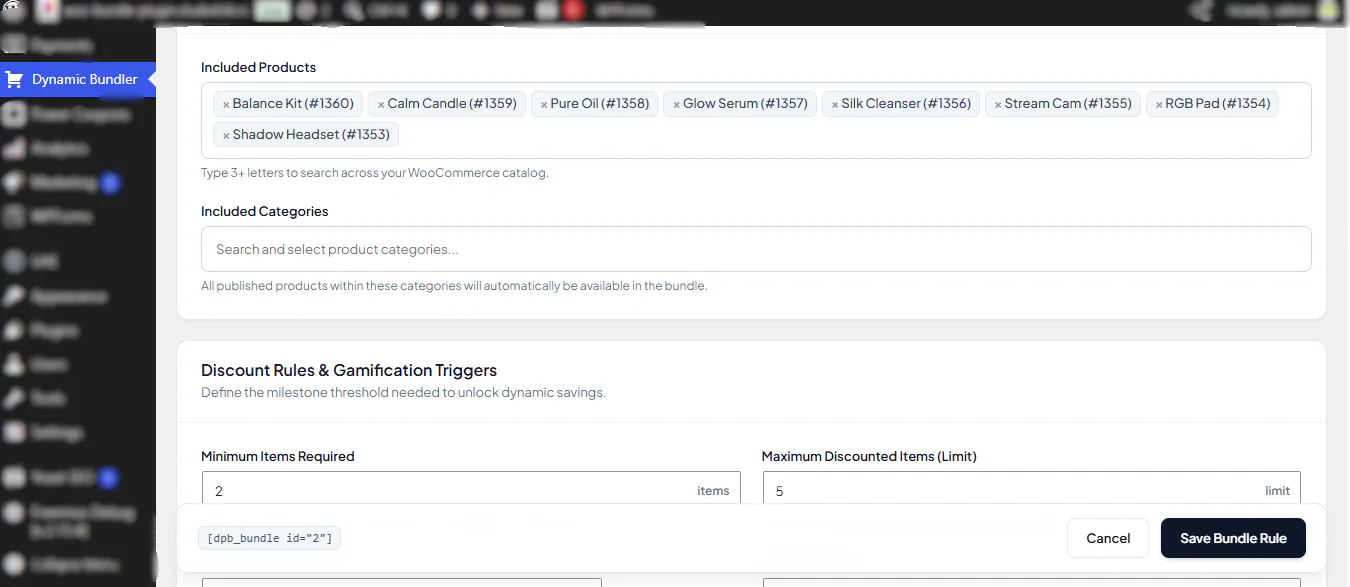Remove RGB Pad (#1354) via its × icon
The height and width of the screenshot is (587, 1350).
click(x=1159, y=104)
